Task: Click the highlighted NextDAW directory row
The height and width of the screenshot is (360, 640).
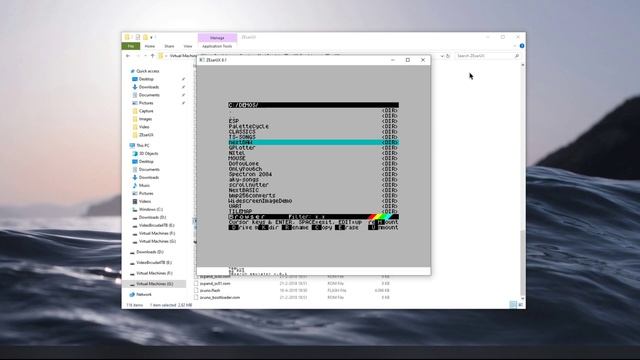Action: 313,142
